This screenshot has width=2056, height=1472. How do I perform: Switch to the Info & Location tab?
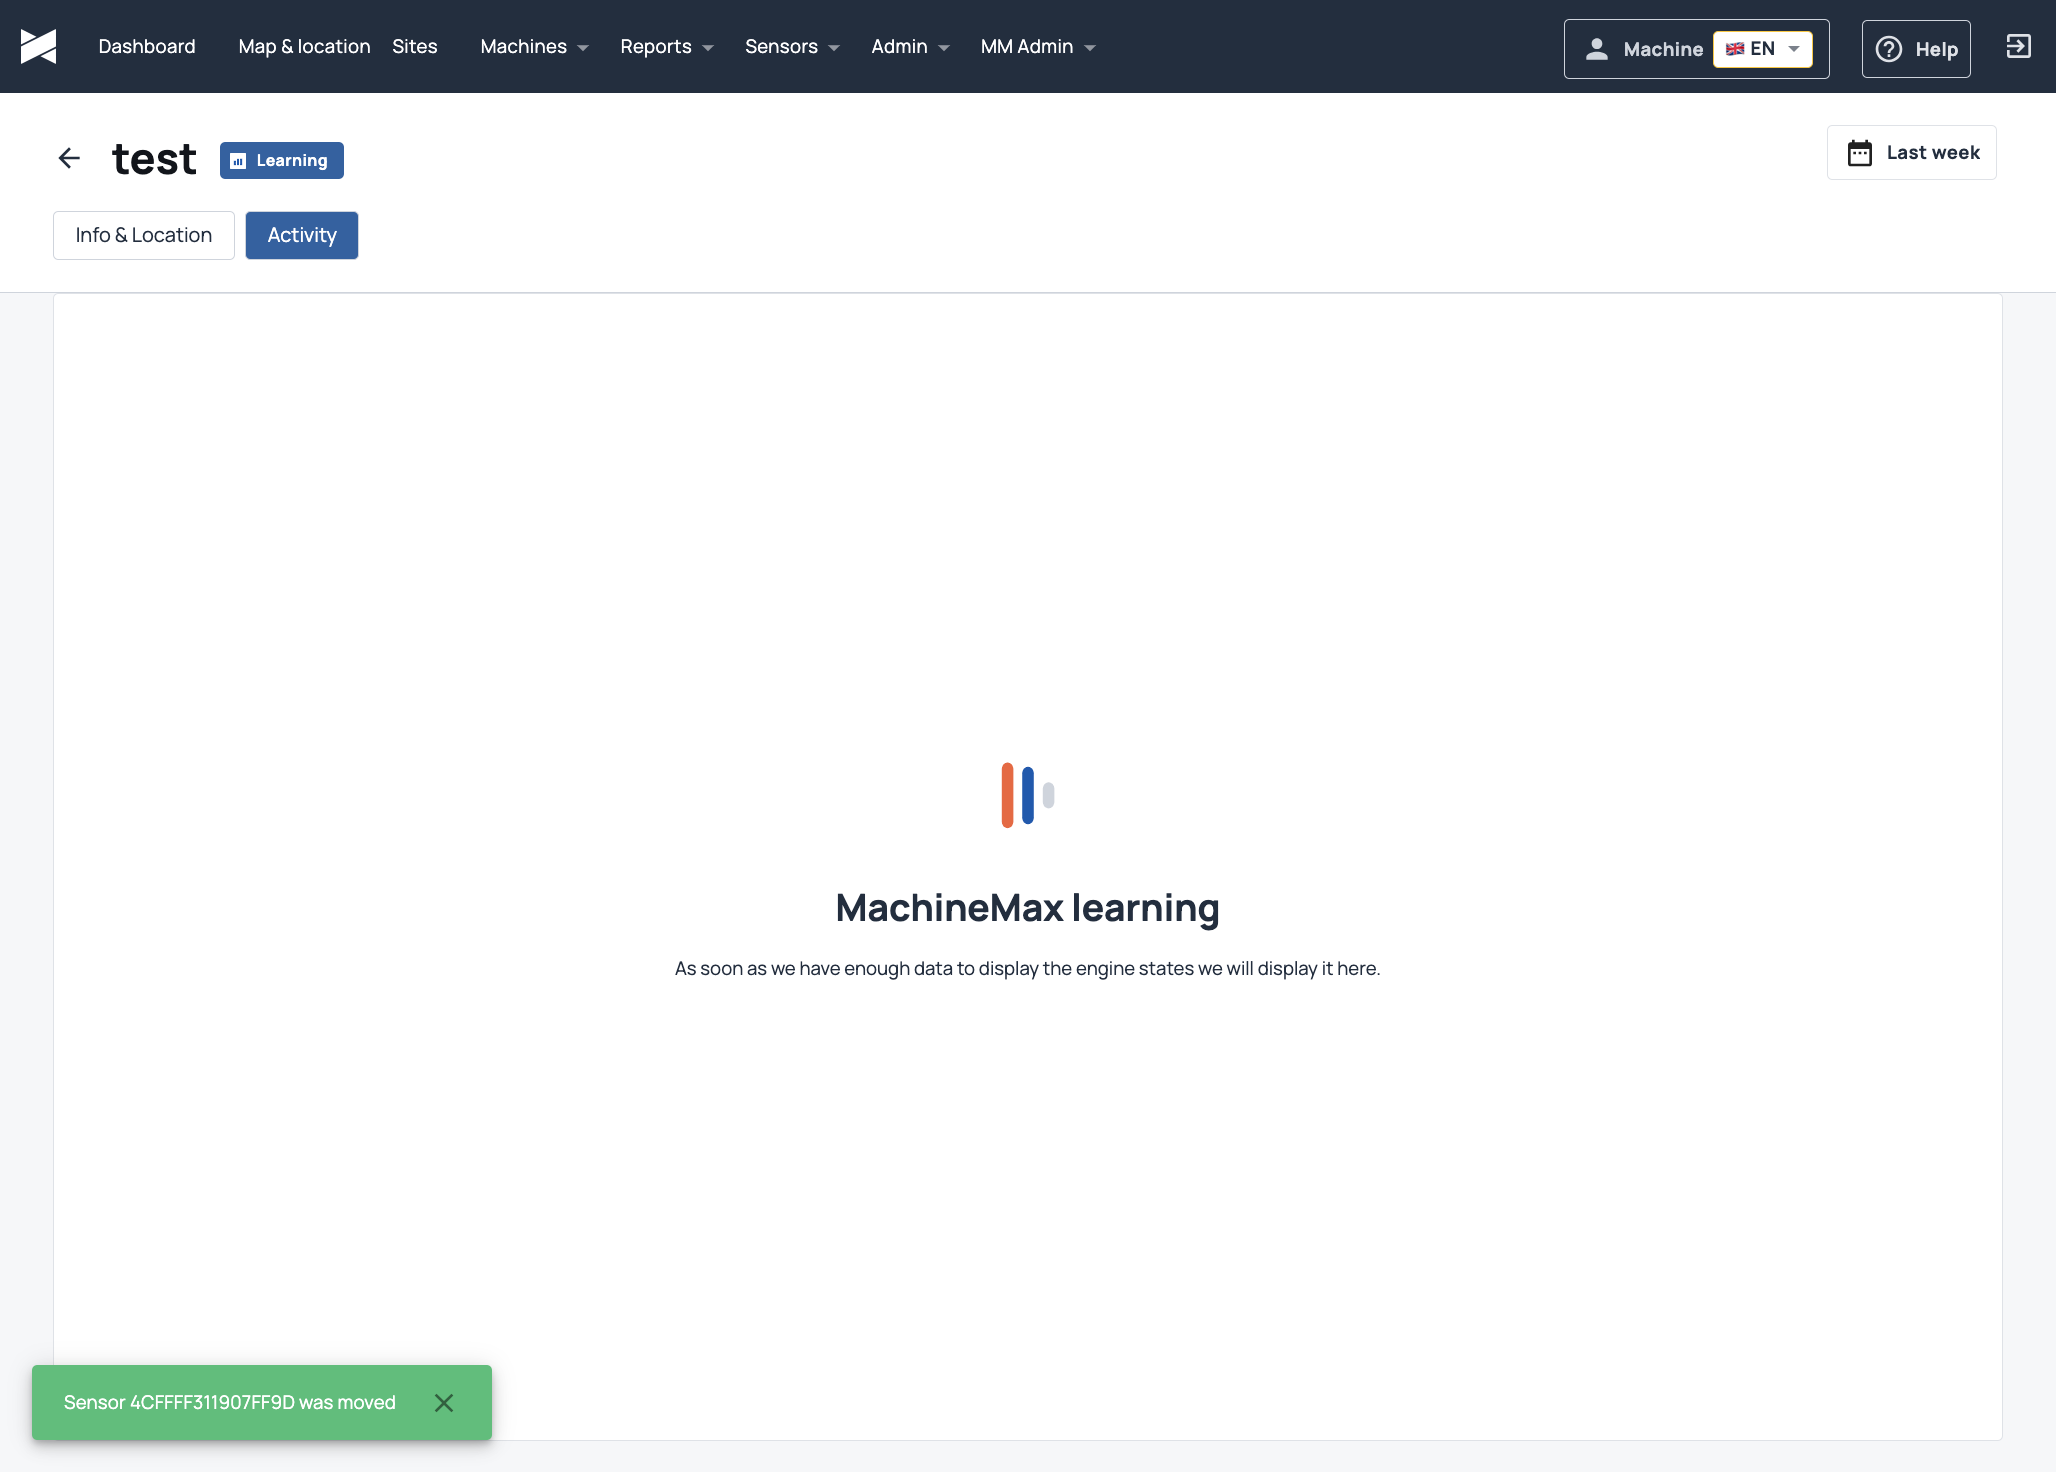pyautogui.click(x=144, y=235)
